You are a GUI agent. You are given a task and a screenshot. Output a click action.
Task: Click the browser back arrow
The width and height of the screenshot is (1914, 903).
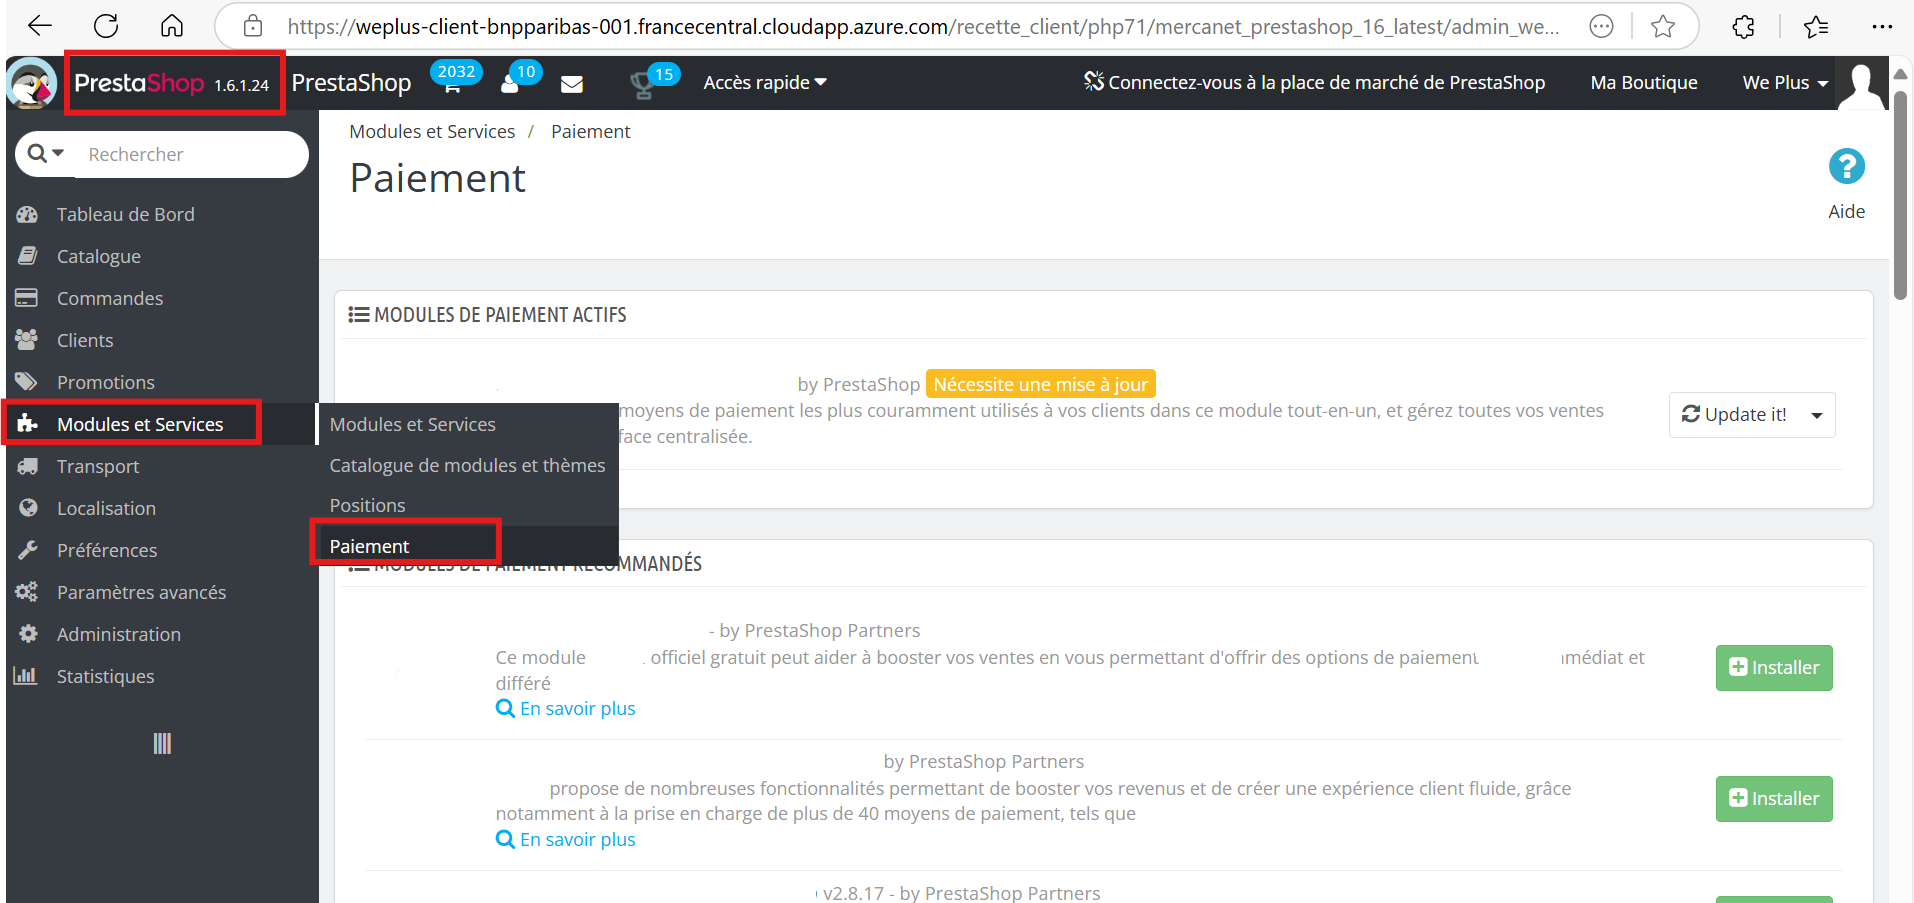(40, 26)
